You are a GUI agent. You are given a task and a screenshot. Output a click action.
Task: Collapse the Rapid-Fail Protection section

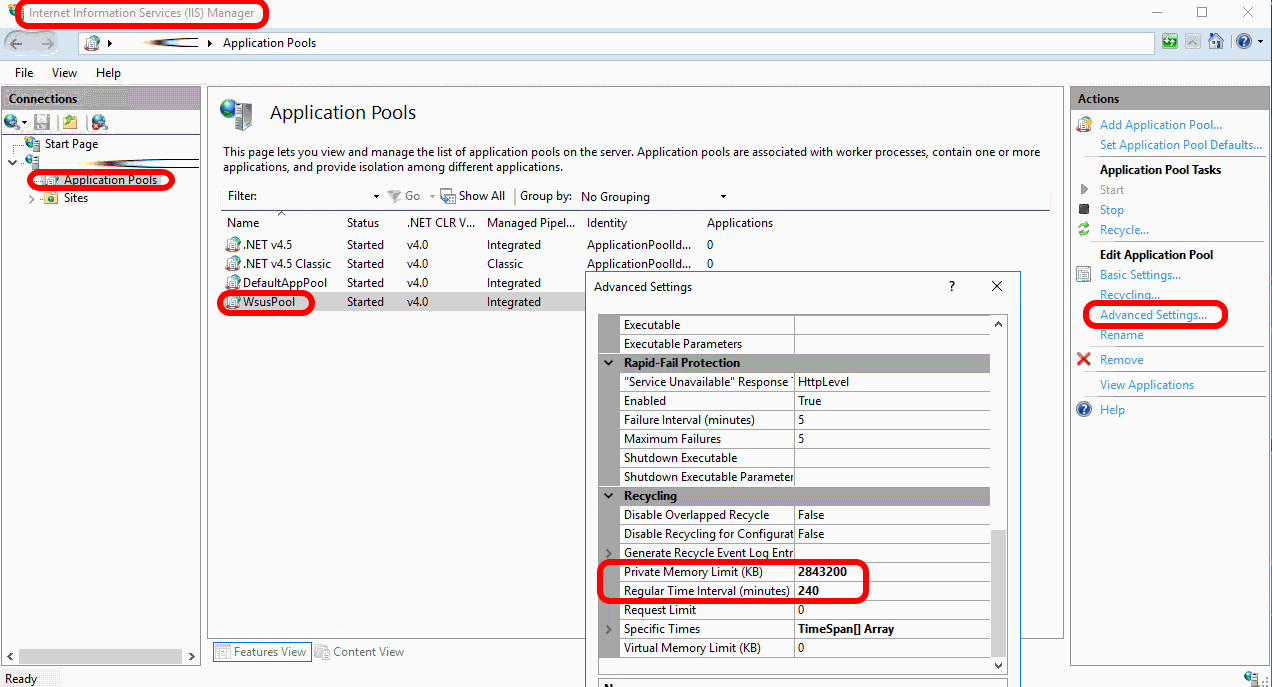pyautogui.click(x=609, y=363)
